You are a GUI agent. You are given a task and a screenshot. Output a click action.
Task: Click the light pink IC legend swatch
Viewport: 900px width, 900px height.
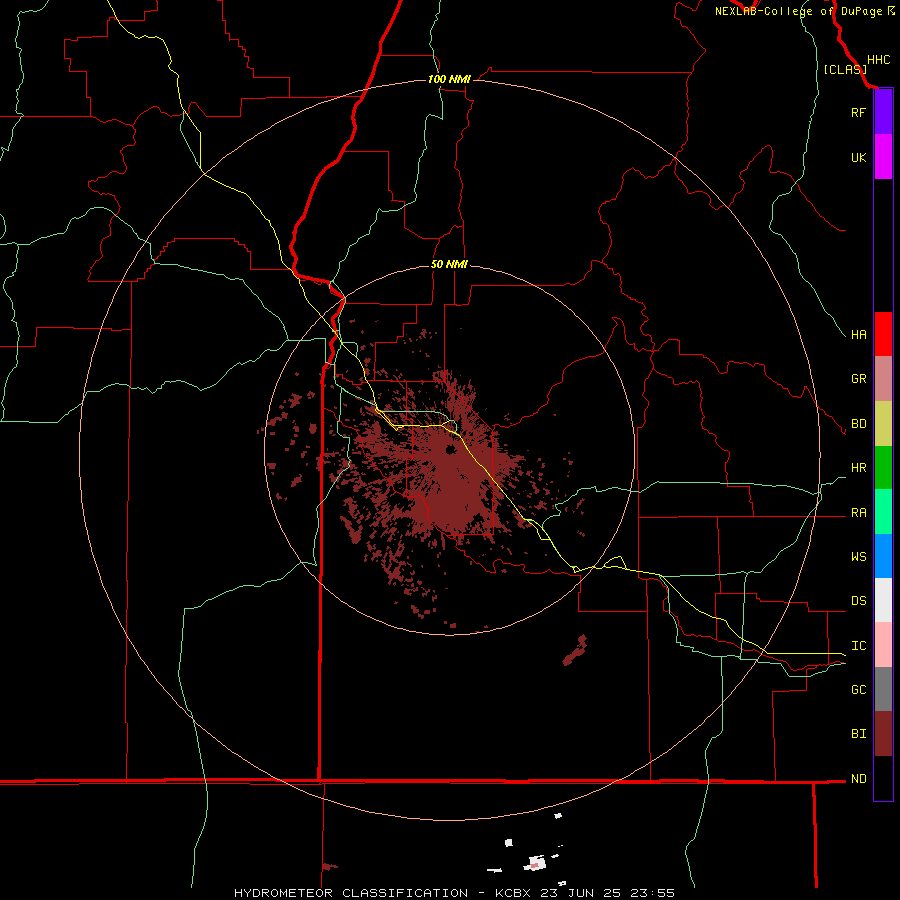pos(883,645)
